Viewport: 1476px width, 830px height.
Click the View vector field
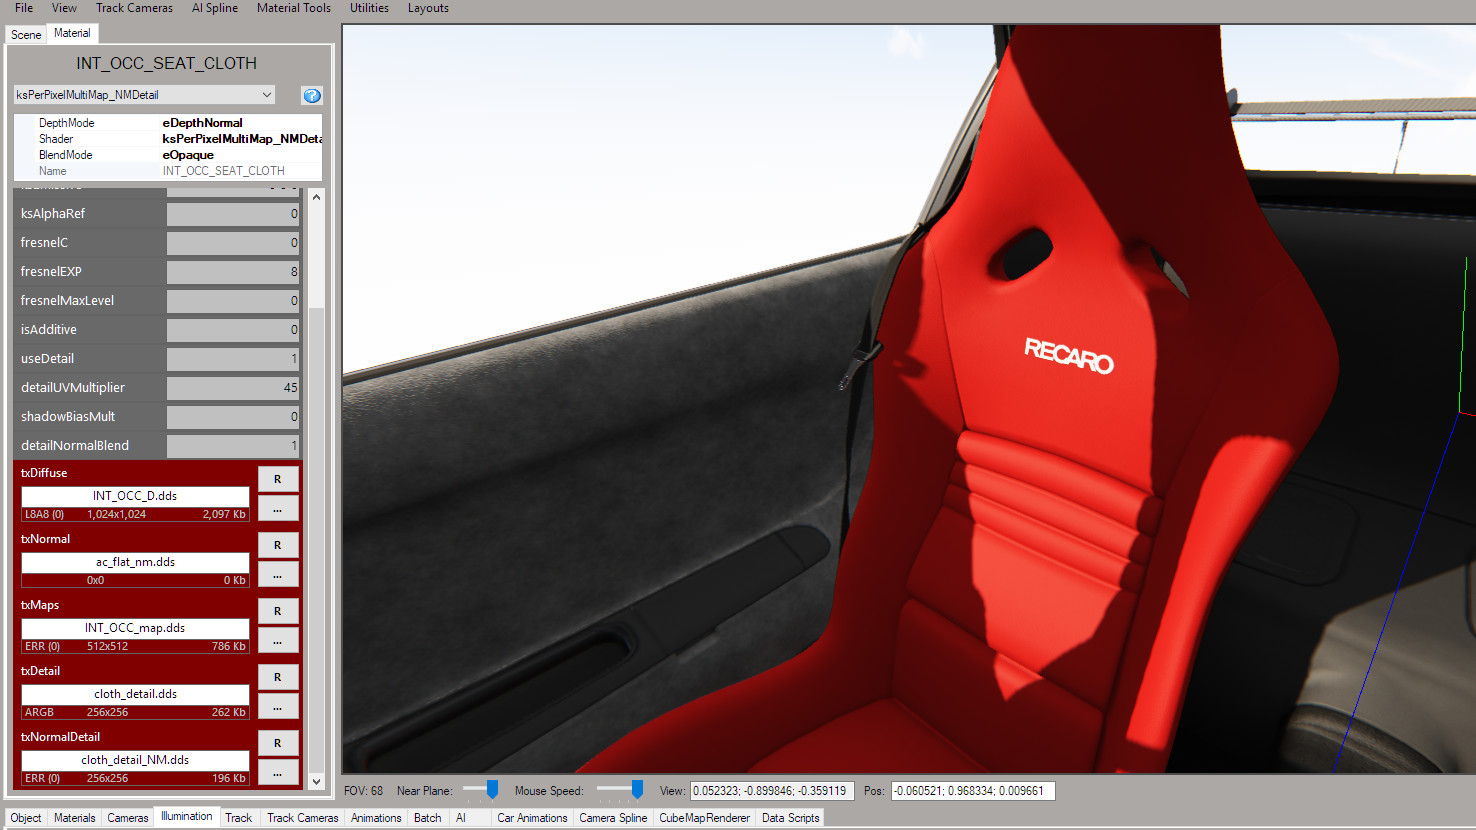(x=772, y=791)
